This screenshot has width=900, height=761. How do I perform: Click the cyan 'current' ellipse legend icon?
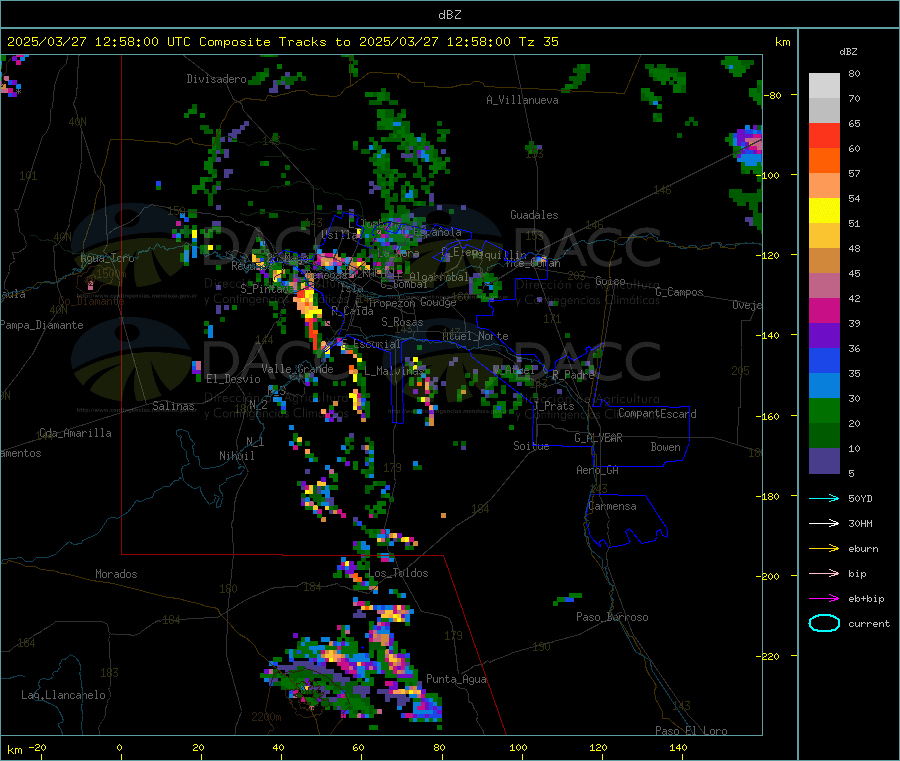pos(824,623)
